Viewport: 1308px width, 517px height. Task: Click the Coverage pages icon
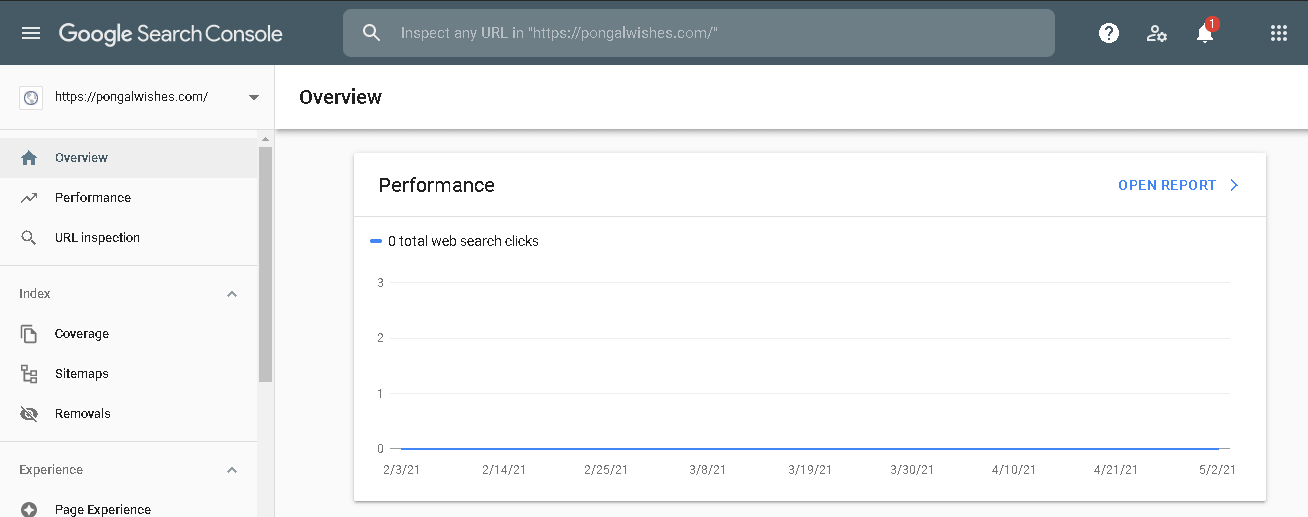click(x=29, y=334)
